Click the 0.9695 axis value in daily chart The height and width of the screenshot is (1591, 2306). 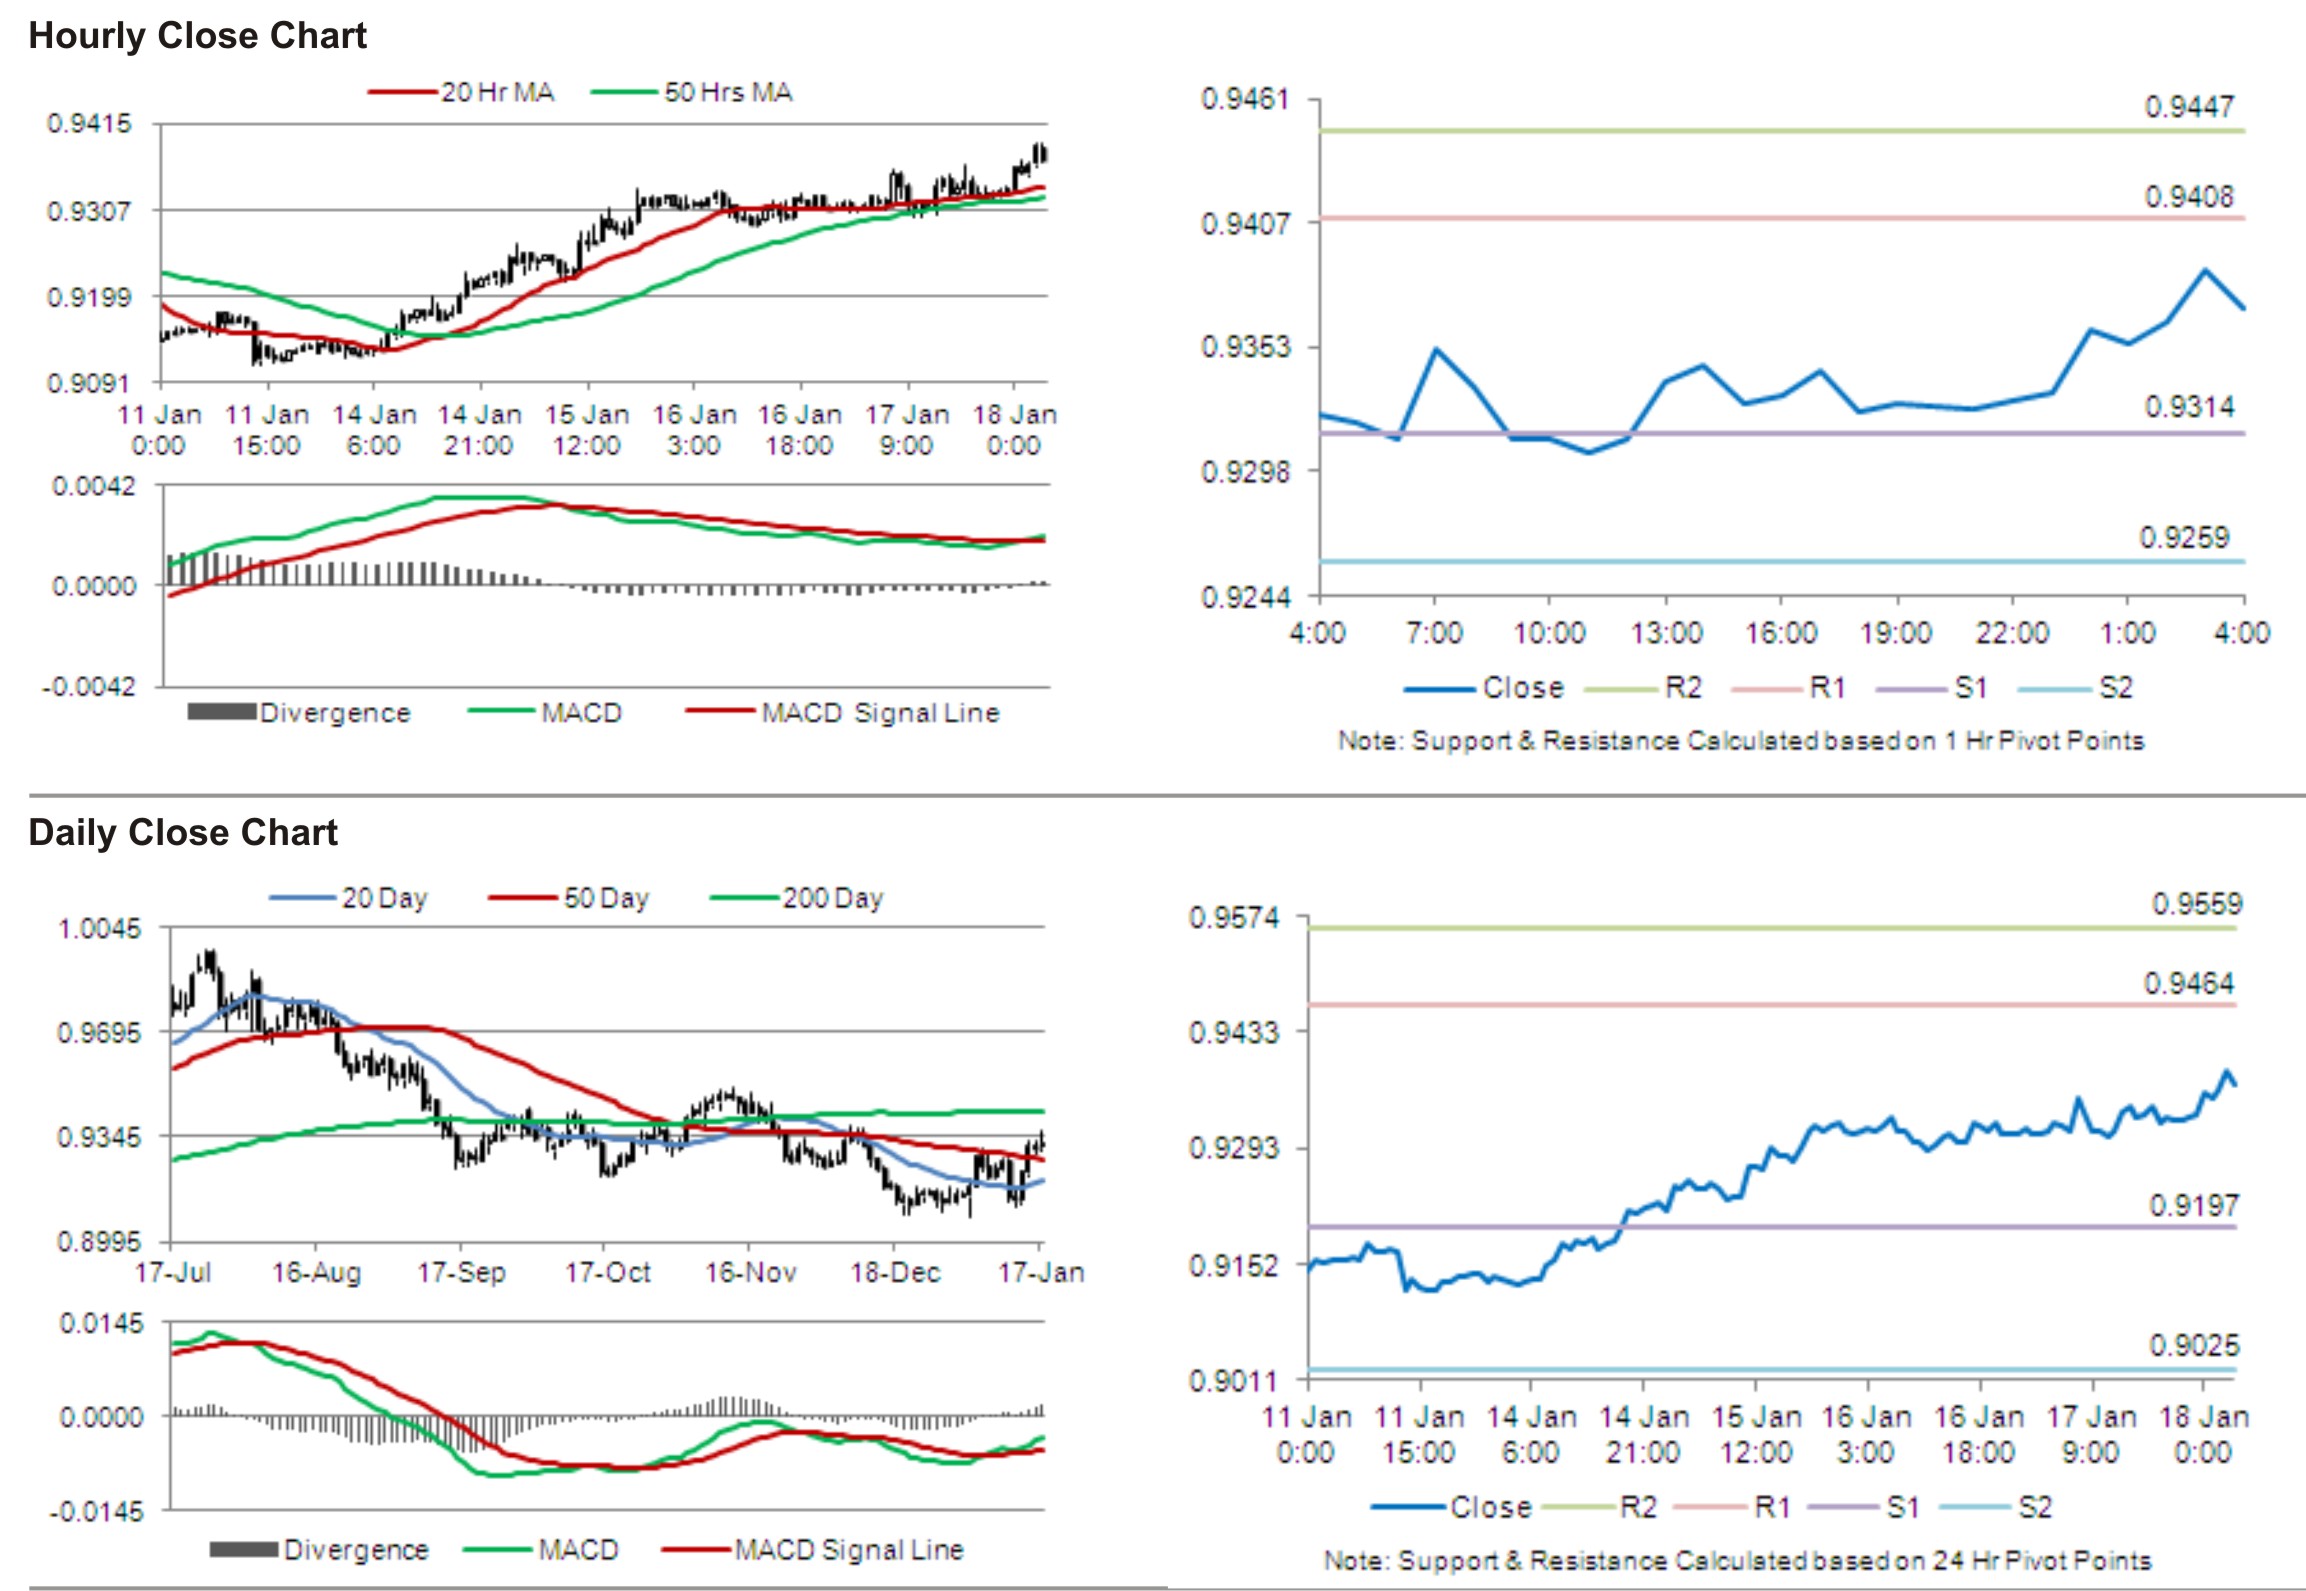[x=100, y=1032]
